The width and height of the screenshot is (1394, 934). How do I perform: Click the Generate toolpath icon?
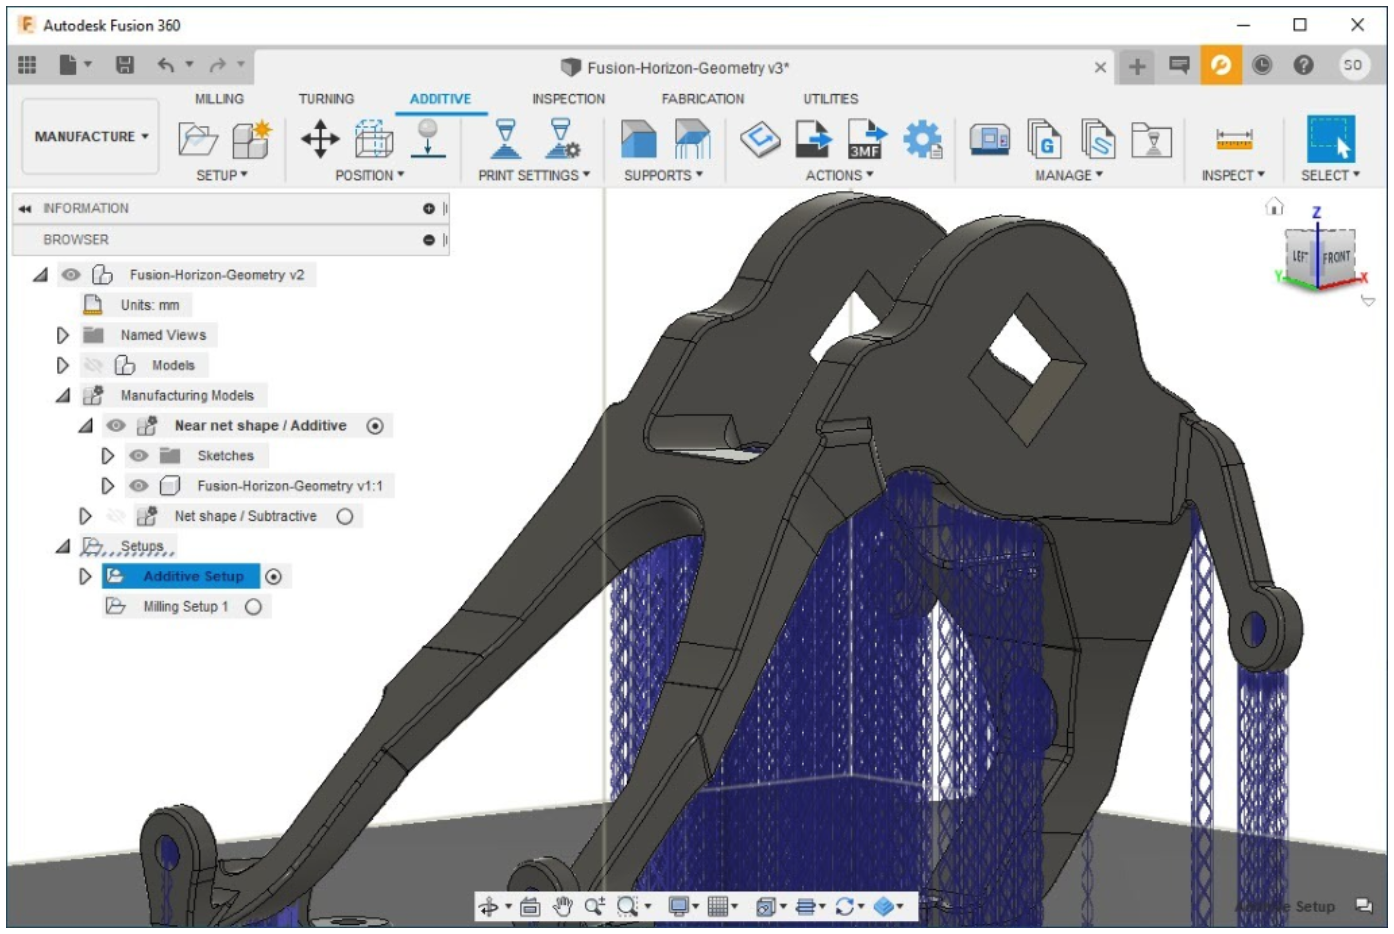tap(760, 139)
